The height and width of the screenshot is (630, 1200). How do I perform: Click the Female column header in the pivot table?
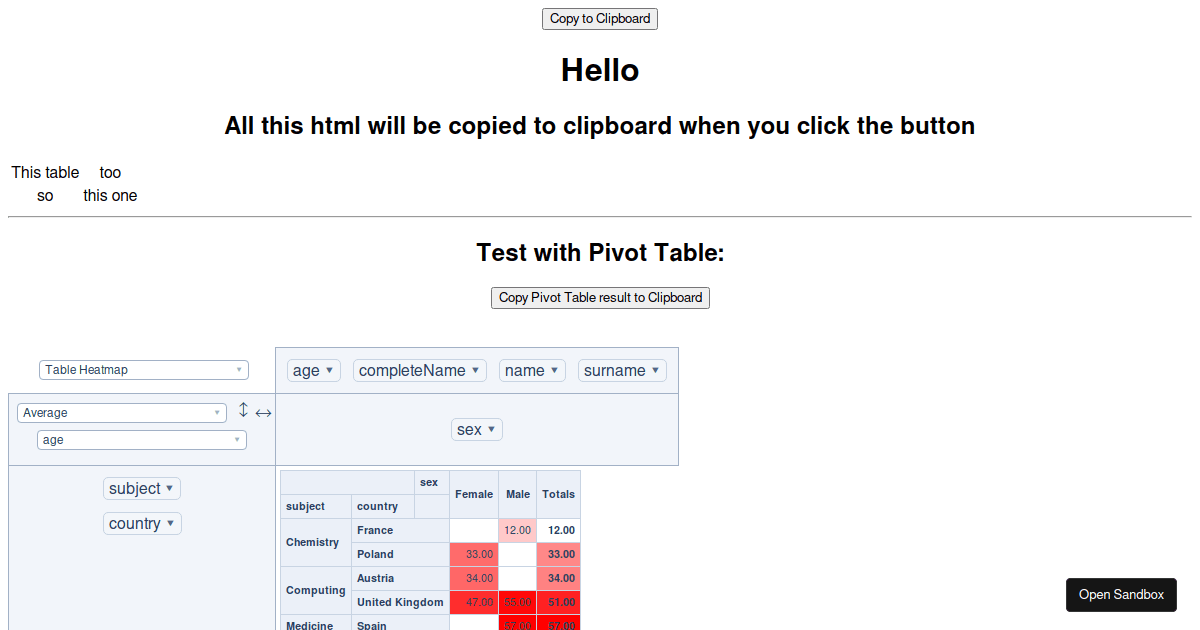pyautogui.click(x=474, y=494)
